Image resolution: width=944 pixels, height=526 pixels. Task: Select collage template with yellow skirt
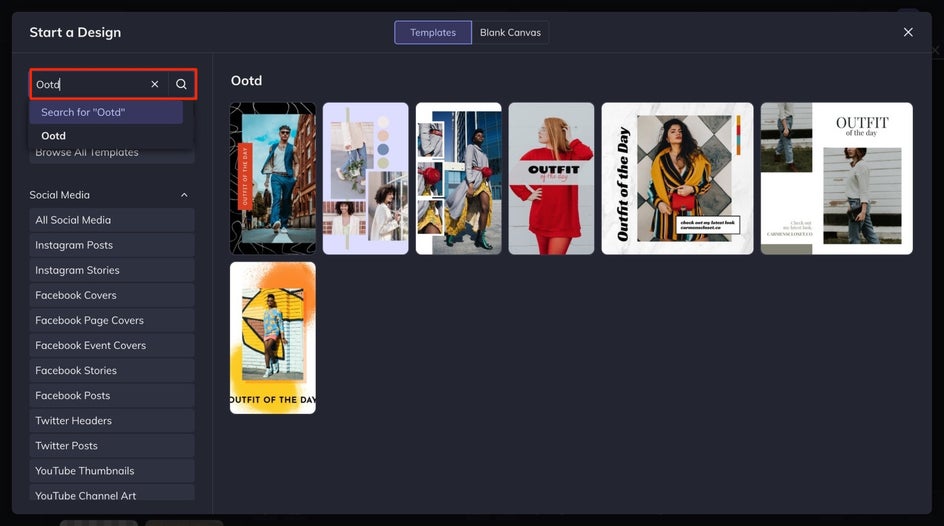point(458,178)
